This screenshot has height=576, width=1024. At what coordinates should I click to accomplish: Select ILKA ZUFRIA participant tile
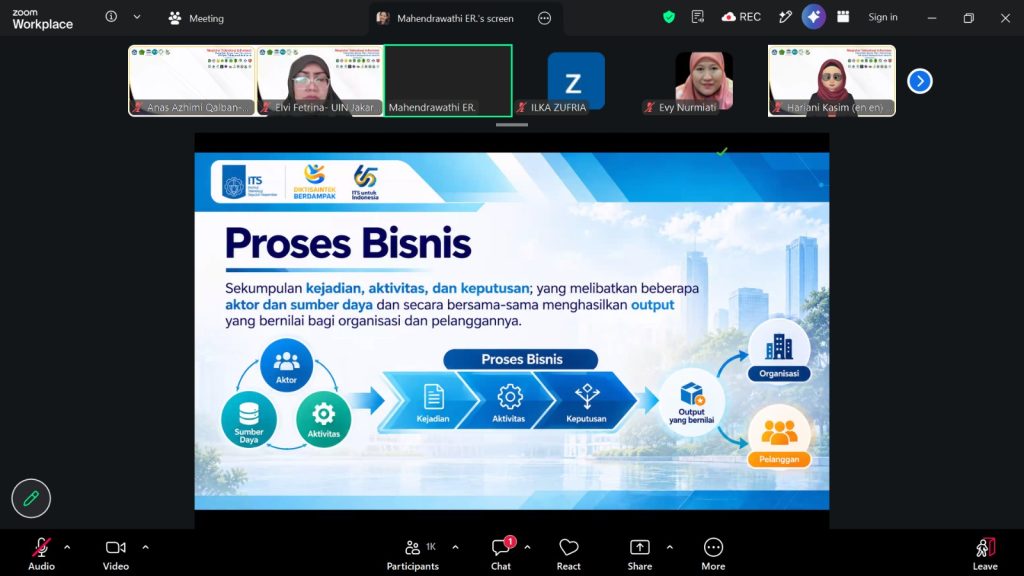point(575,80)
